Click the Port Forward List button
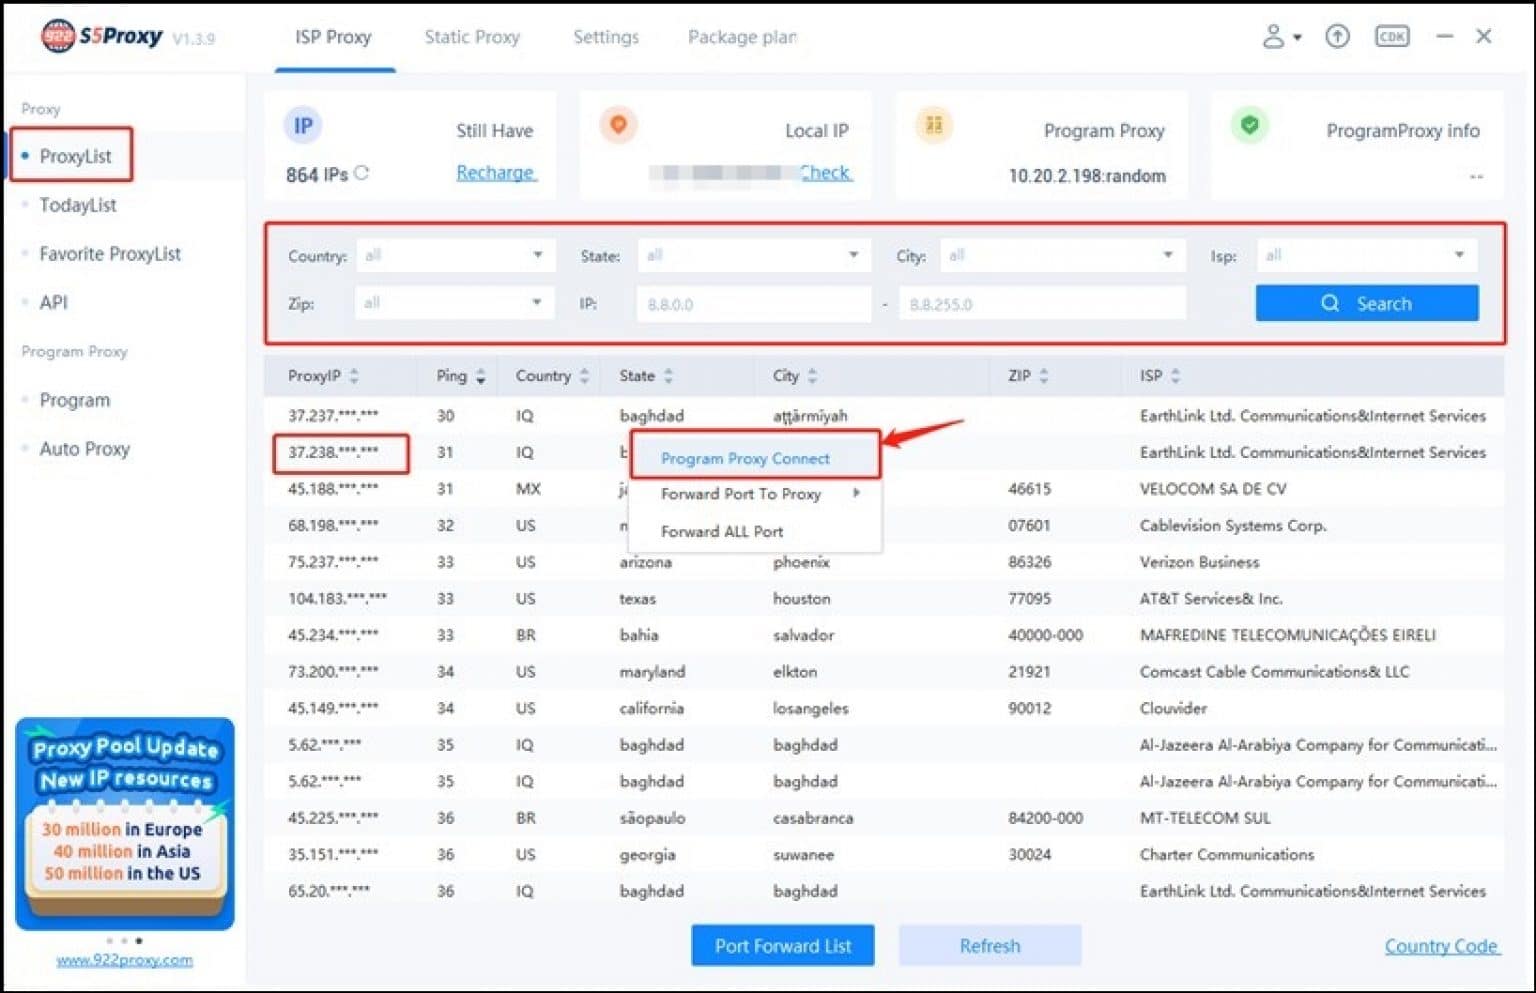Image resolution: width=1536 pixels, height=993 pixels. [782, 945]
